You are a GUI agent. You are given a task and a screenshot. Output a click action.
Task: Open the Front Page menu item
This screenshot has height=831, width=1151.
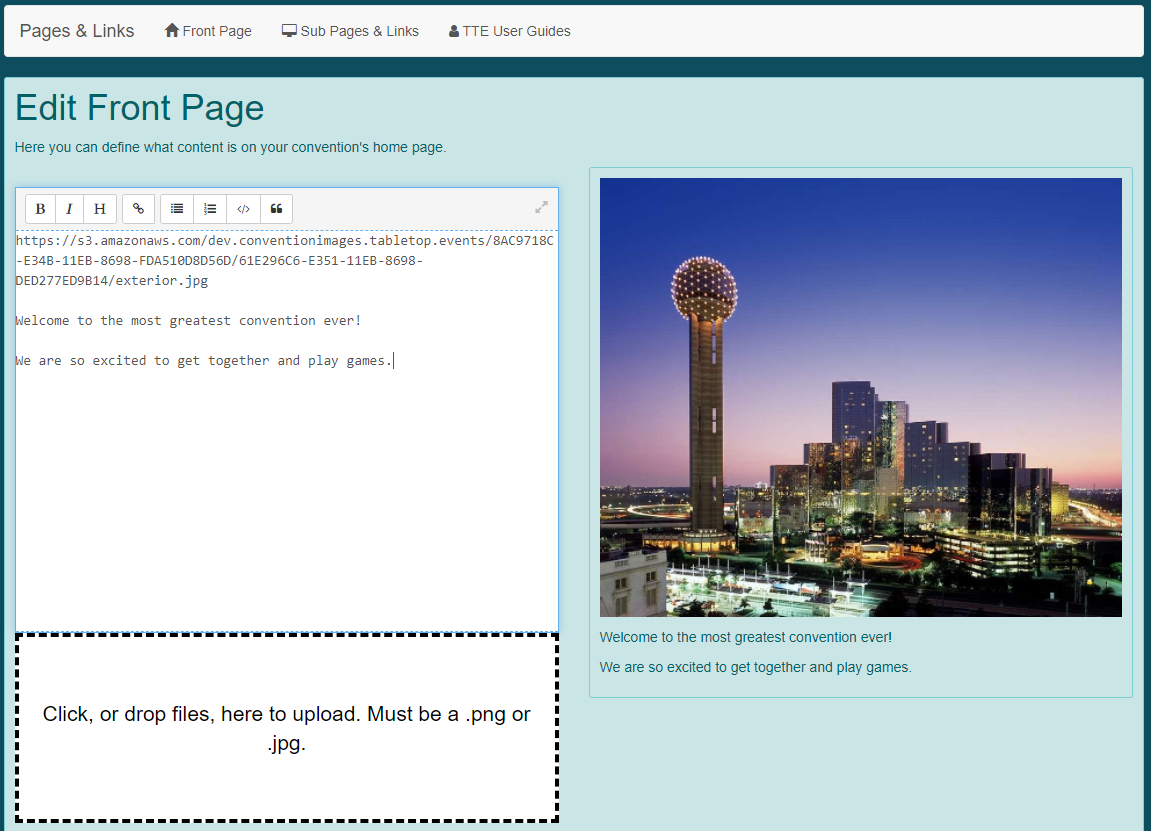208,31
